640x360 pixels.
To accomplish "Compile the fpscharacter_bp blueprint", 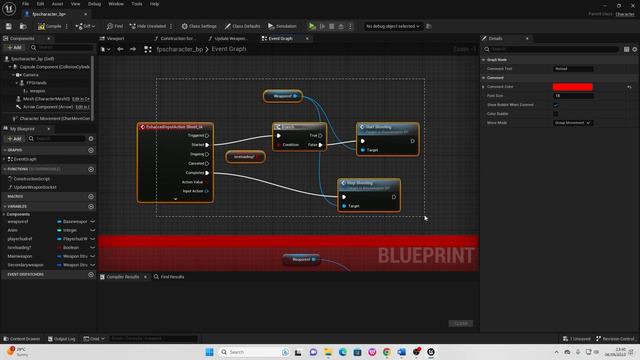I will click(49, 26).
